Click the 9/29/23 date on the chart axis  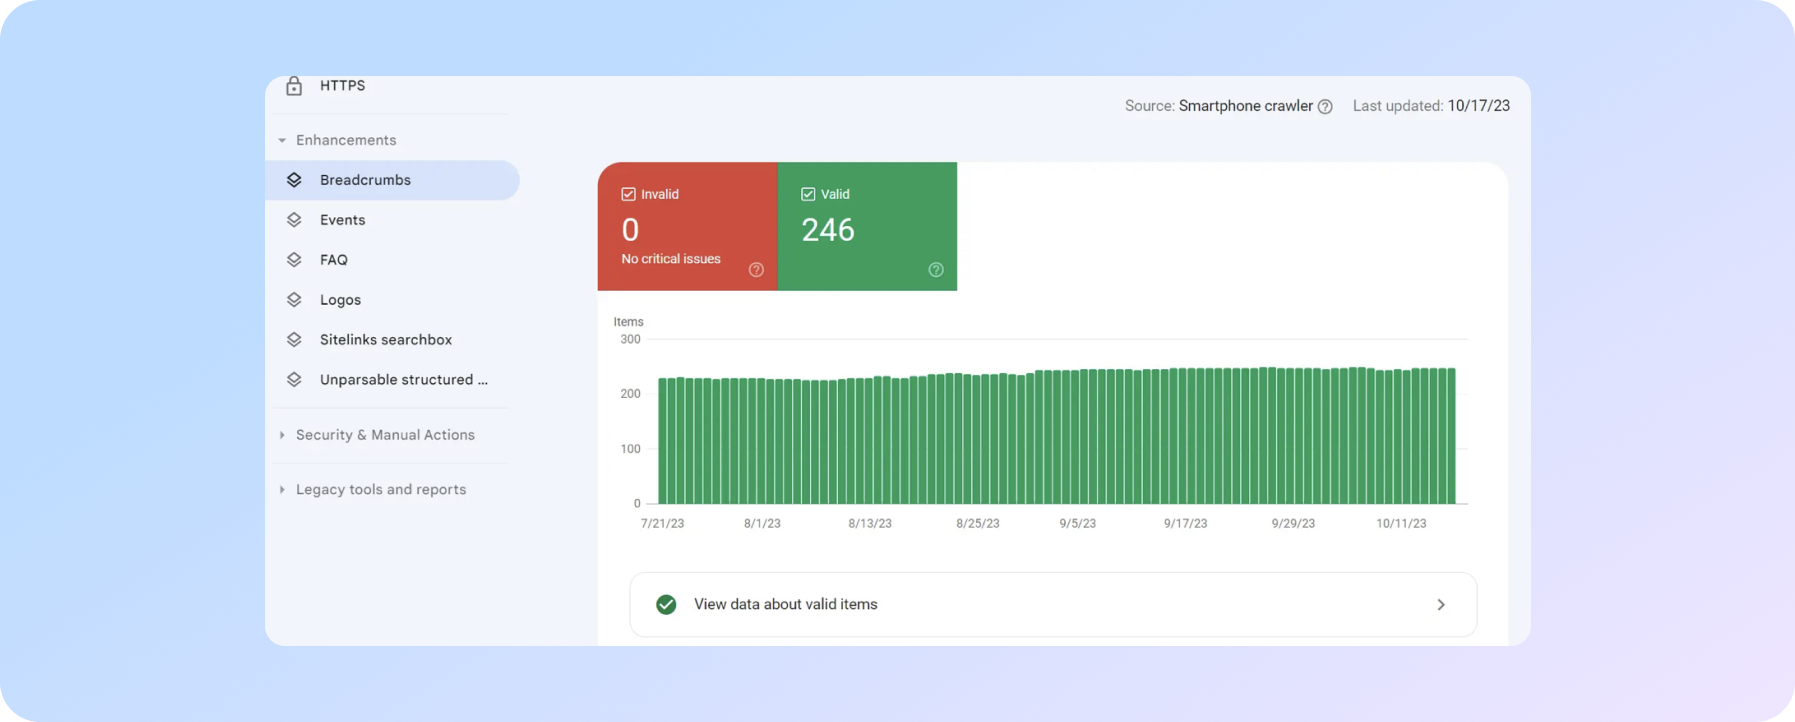1293,524
